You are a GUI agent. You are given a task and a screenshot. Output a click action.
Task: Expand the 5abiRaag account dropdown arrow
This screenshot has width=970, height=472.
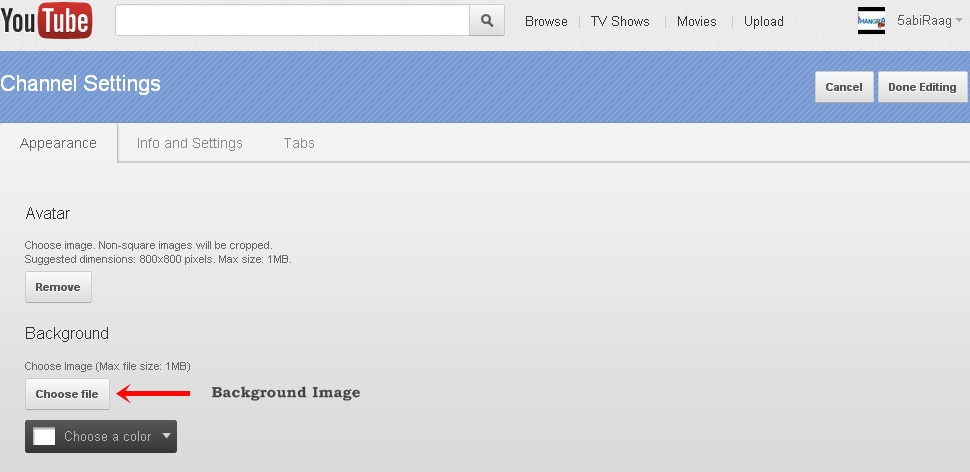pyautogui.click(x=959, y=20)
